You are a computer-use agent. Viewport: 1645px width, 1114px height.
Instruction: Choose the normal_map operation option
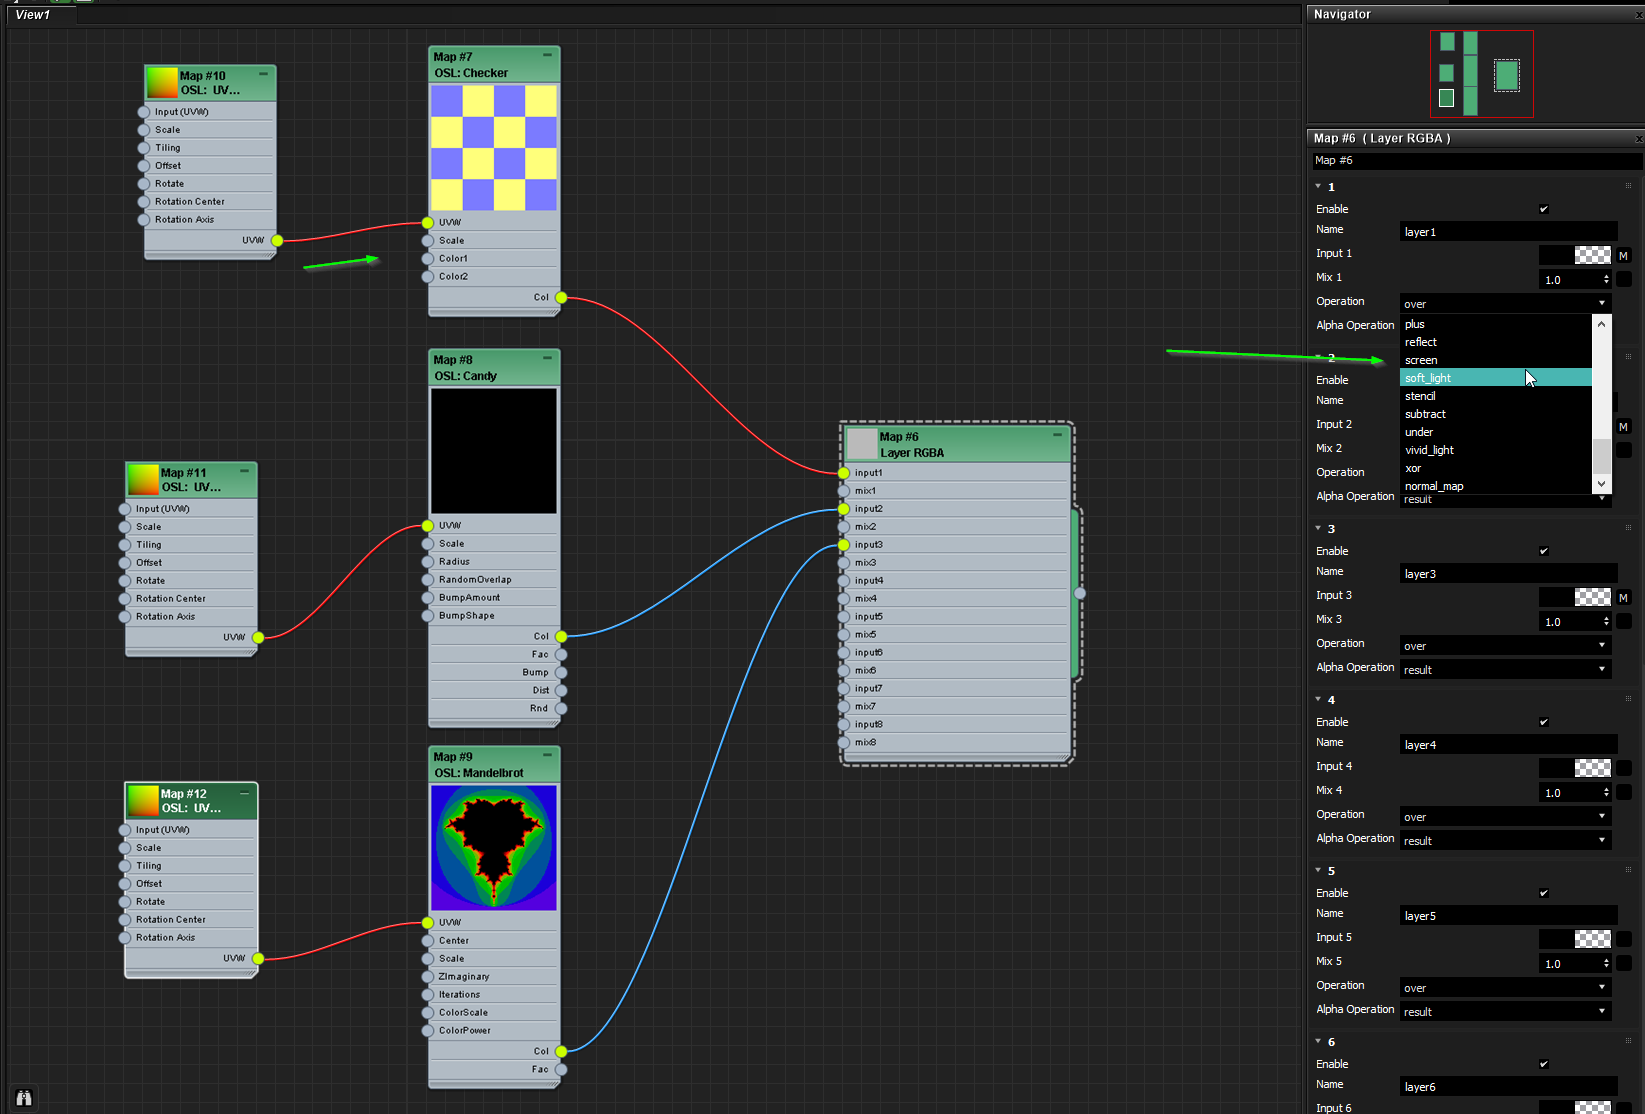pyautogui.click(x=1496, y=485)
